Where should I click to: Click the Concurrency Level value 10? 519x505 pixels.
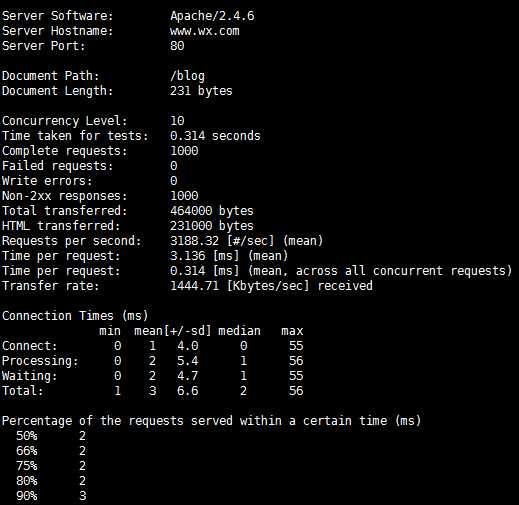(x=177, y=121)
